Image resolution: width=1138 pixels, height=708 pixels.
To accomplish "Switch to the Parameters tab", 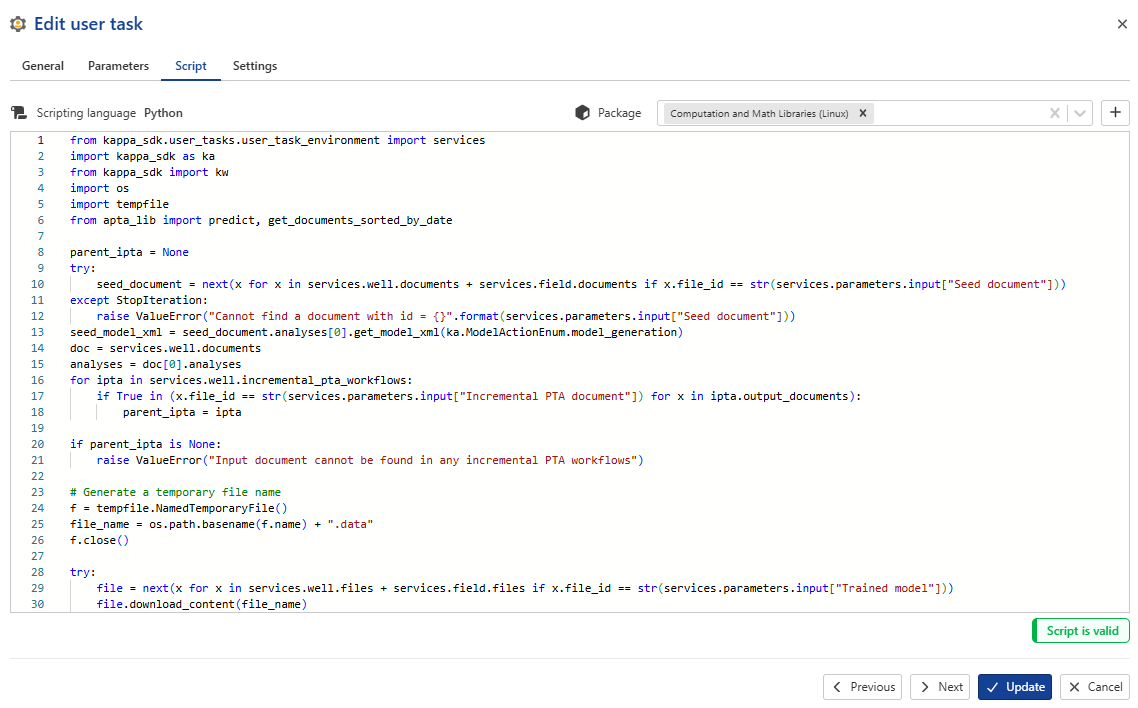I will (118, 66).
